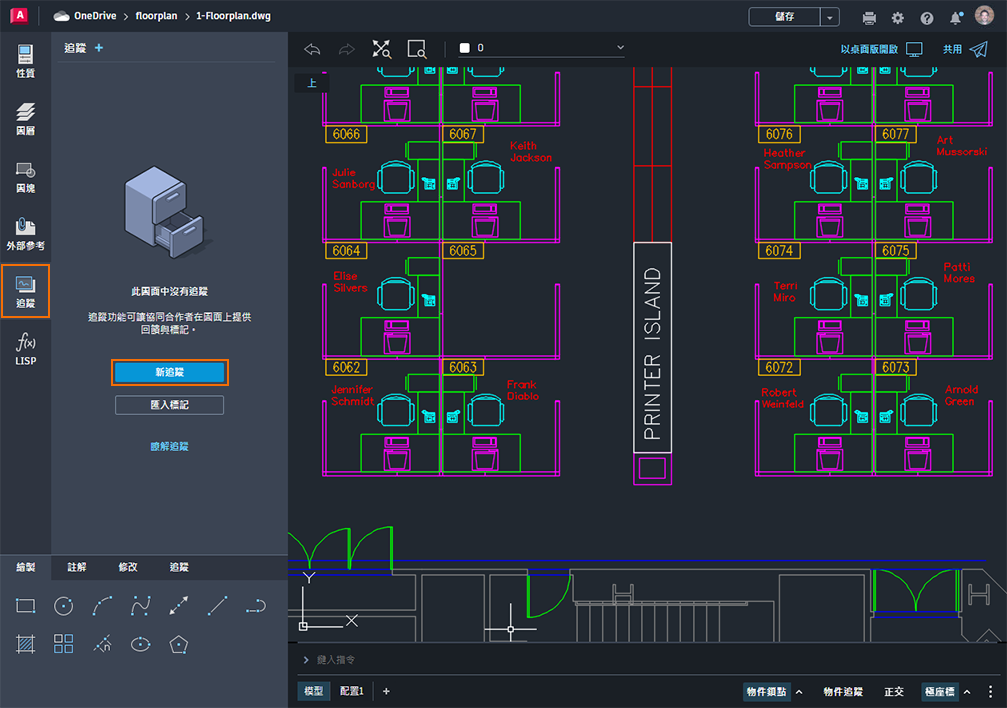This screenshot has height=708, width=1007.
Task: Select the Polyline draw tool
Action: click(256, 606)
